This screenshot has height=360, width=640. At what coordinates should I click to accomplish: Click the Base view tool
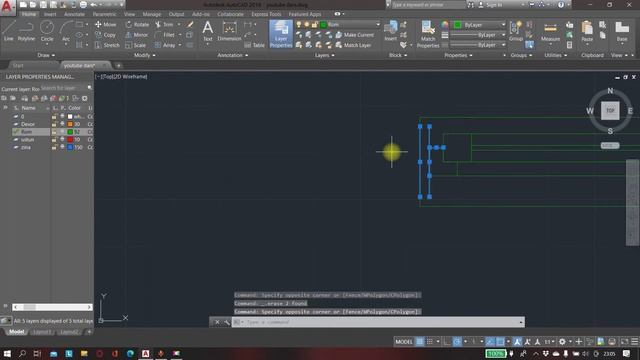pyautogui.click(x=622, y=32)
